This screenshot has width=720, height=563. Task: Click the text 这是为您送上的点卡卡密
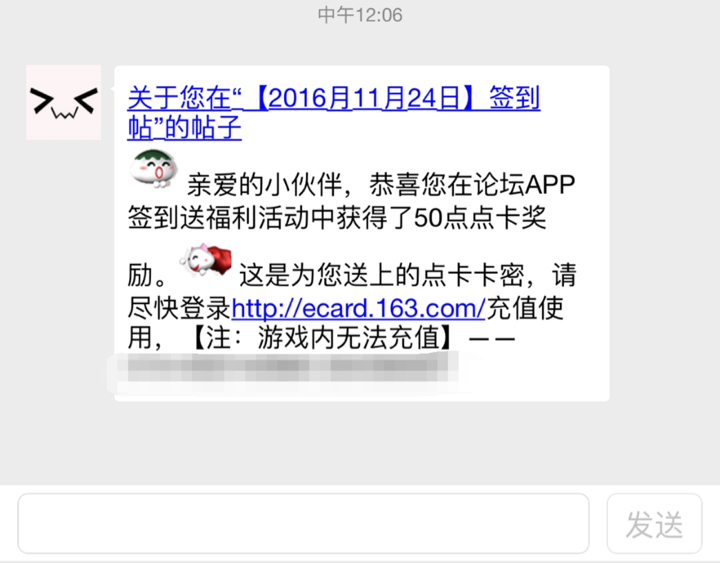(381, 275)
